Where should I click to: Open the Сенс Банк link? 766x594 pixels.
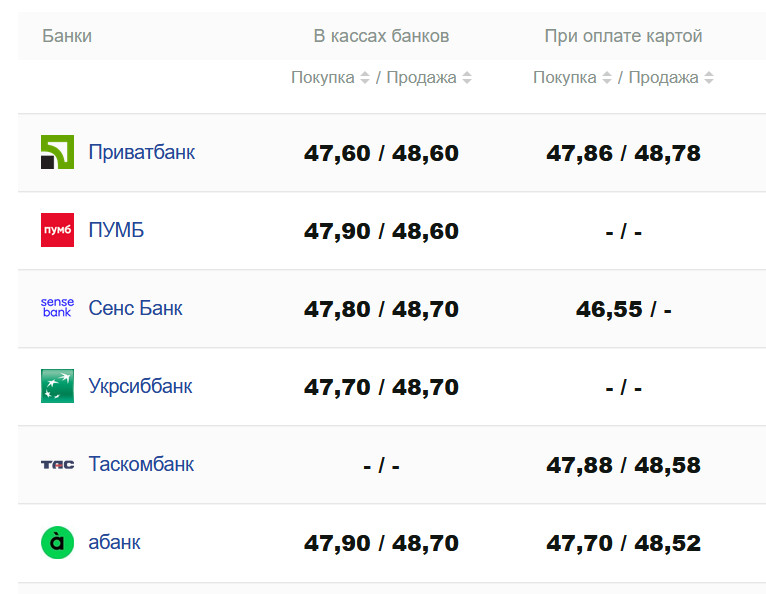tap(135, 308)
